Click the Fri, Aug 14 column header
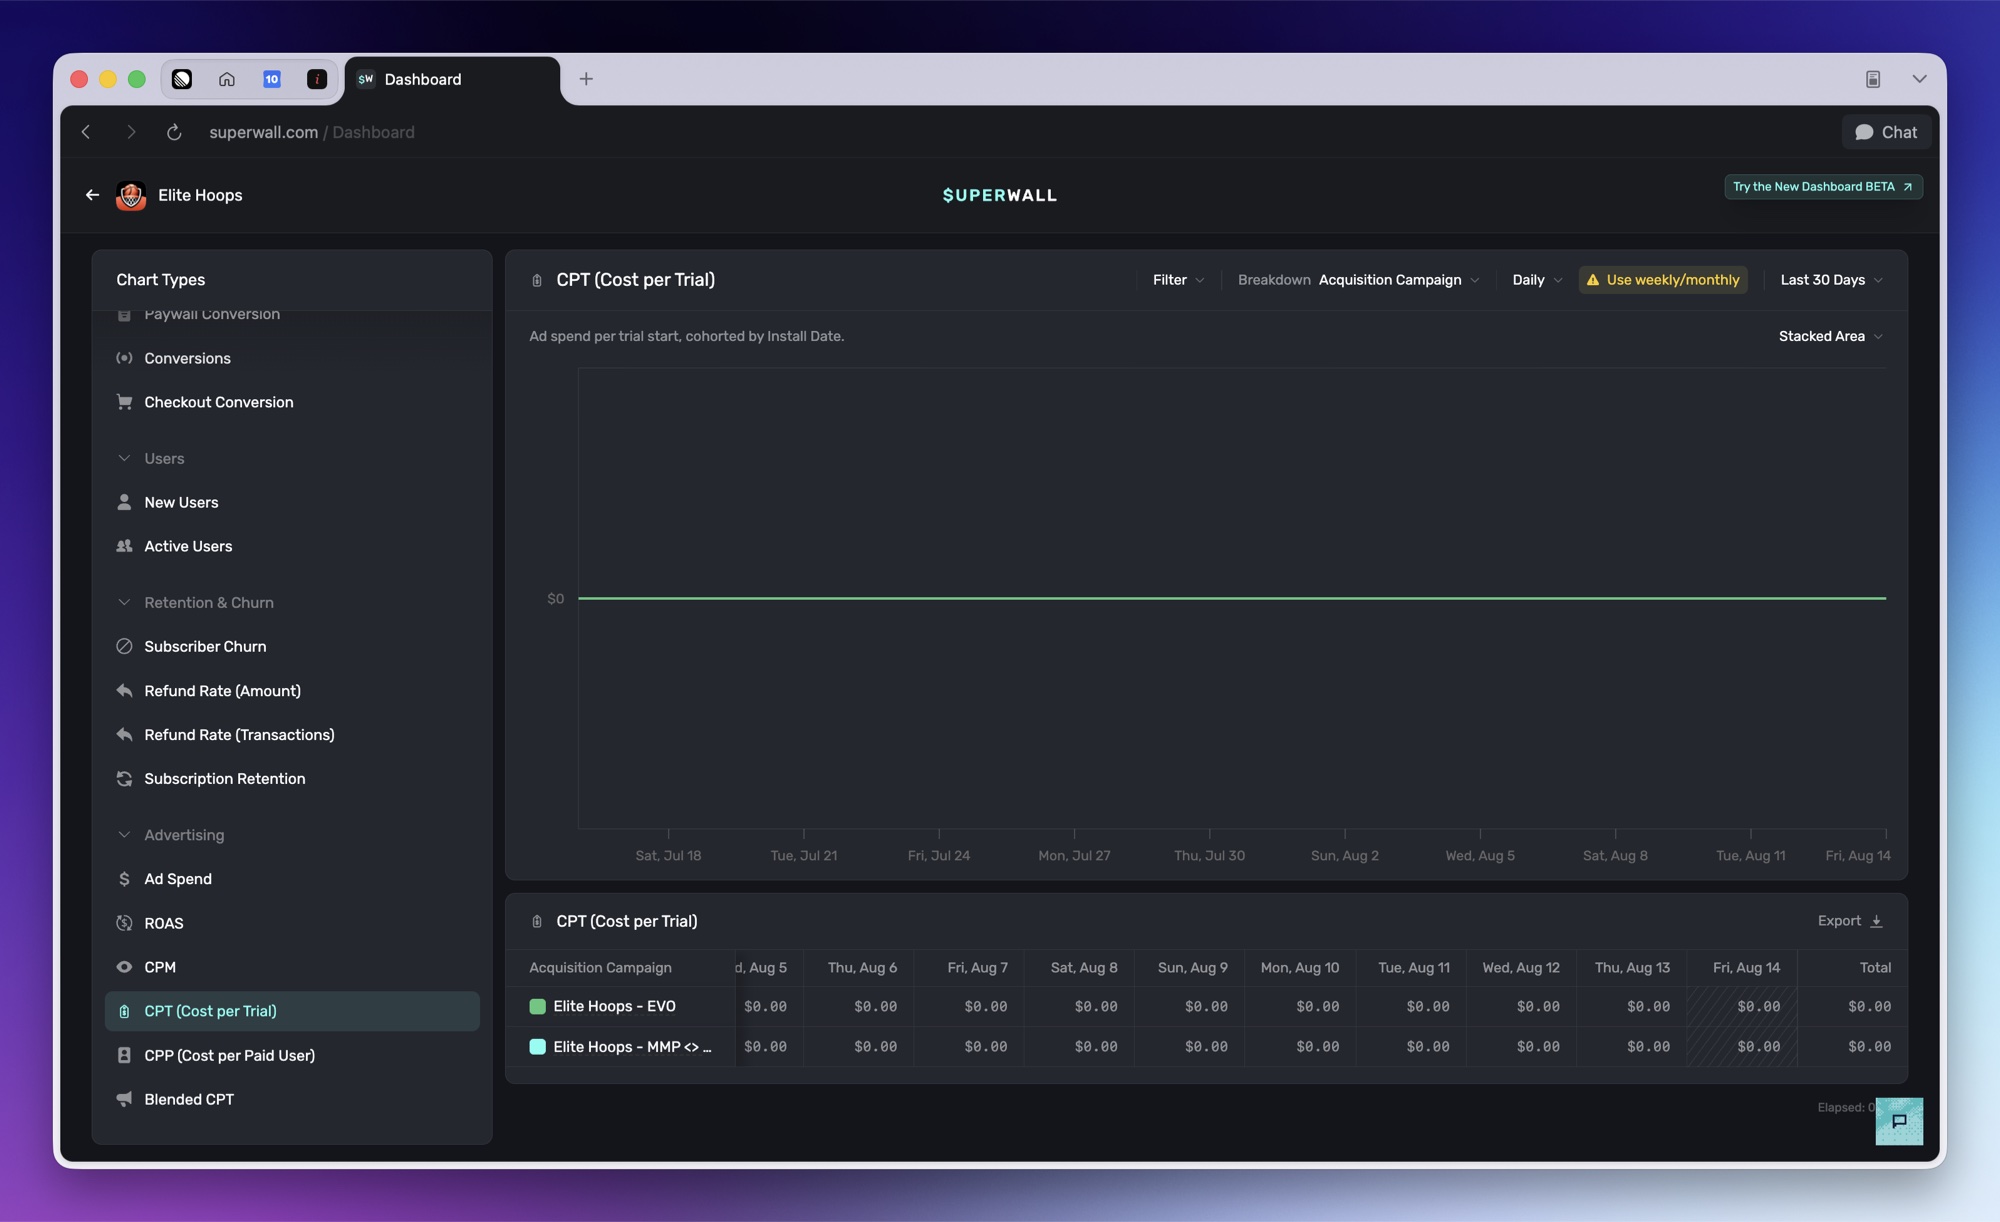Viewport: 2000px width, 1222px height. pos(1746,967)
